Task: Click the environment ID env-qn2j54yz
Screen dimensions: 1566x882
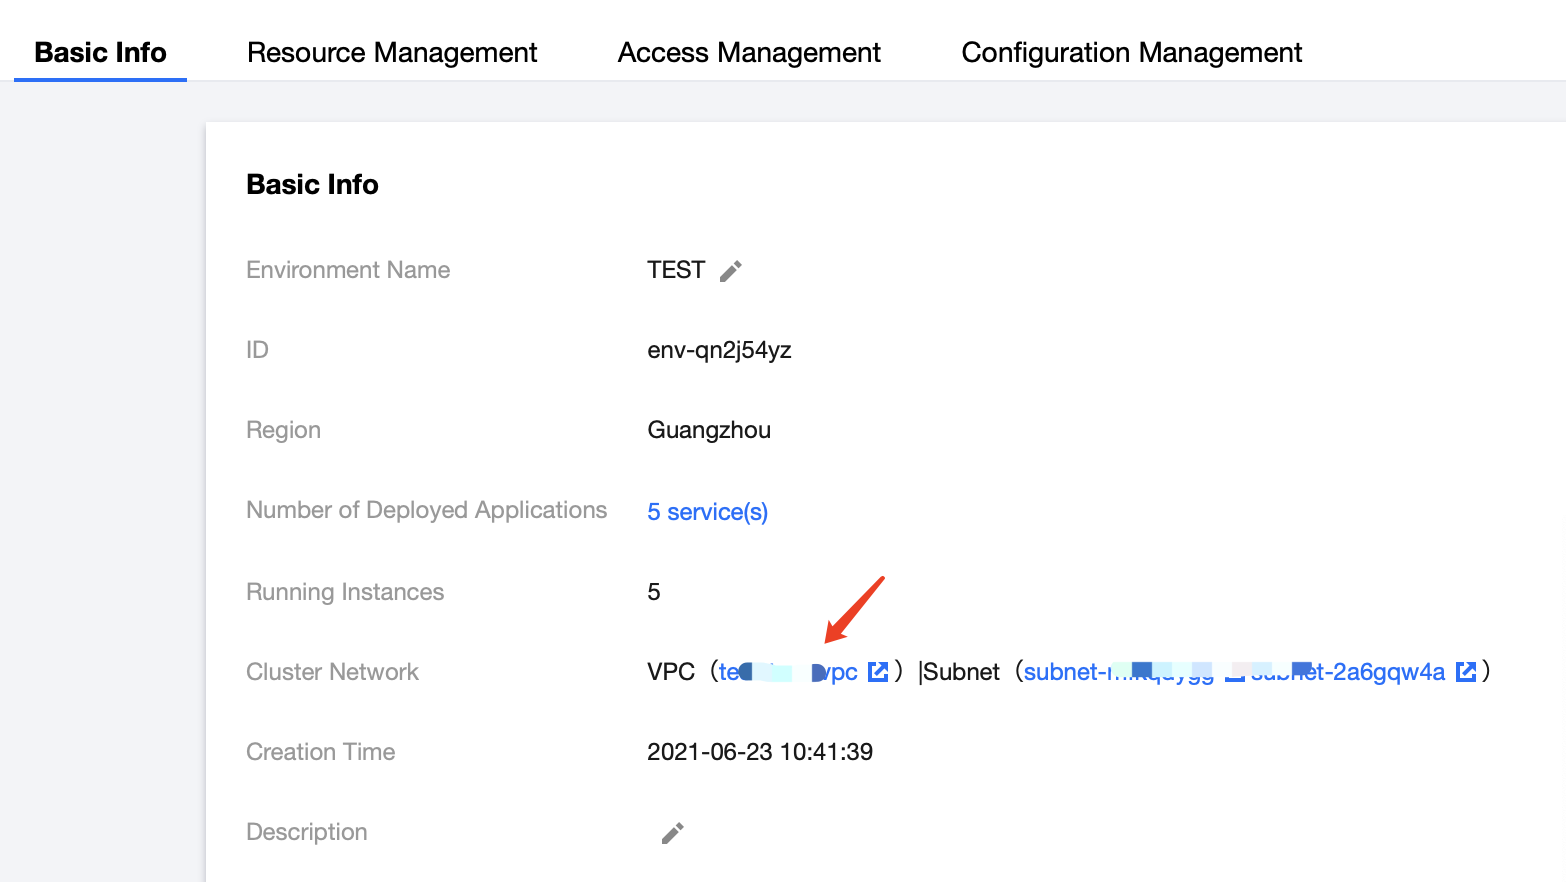Action: [x=719, y=350]
